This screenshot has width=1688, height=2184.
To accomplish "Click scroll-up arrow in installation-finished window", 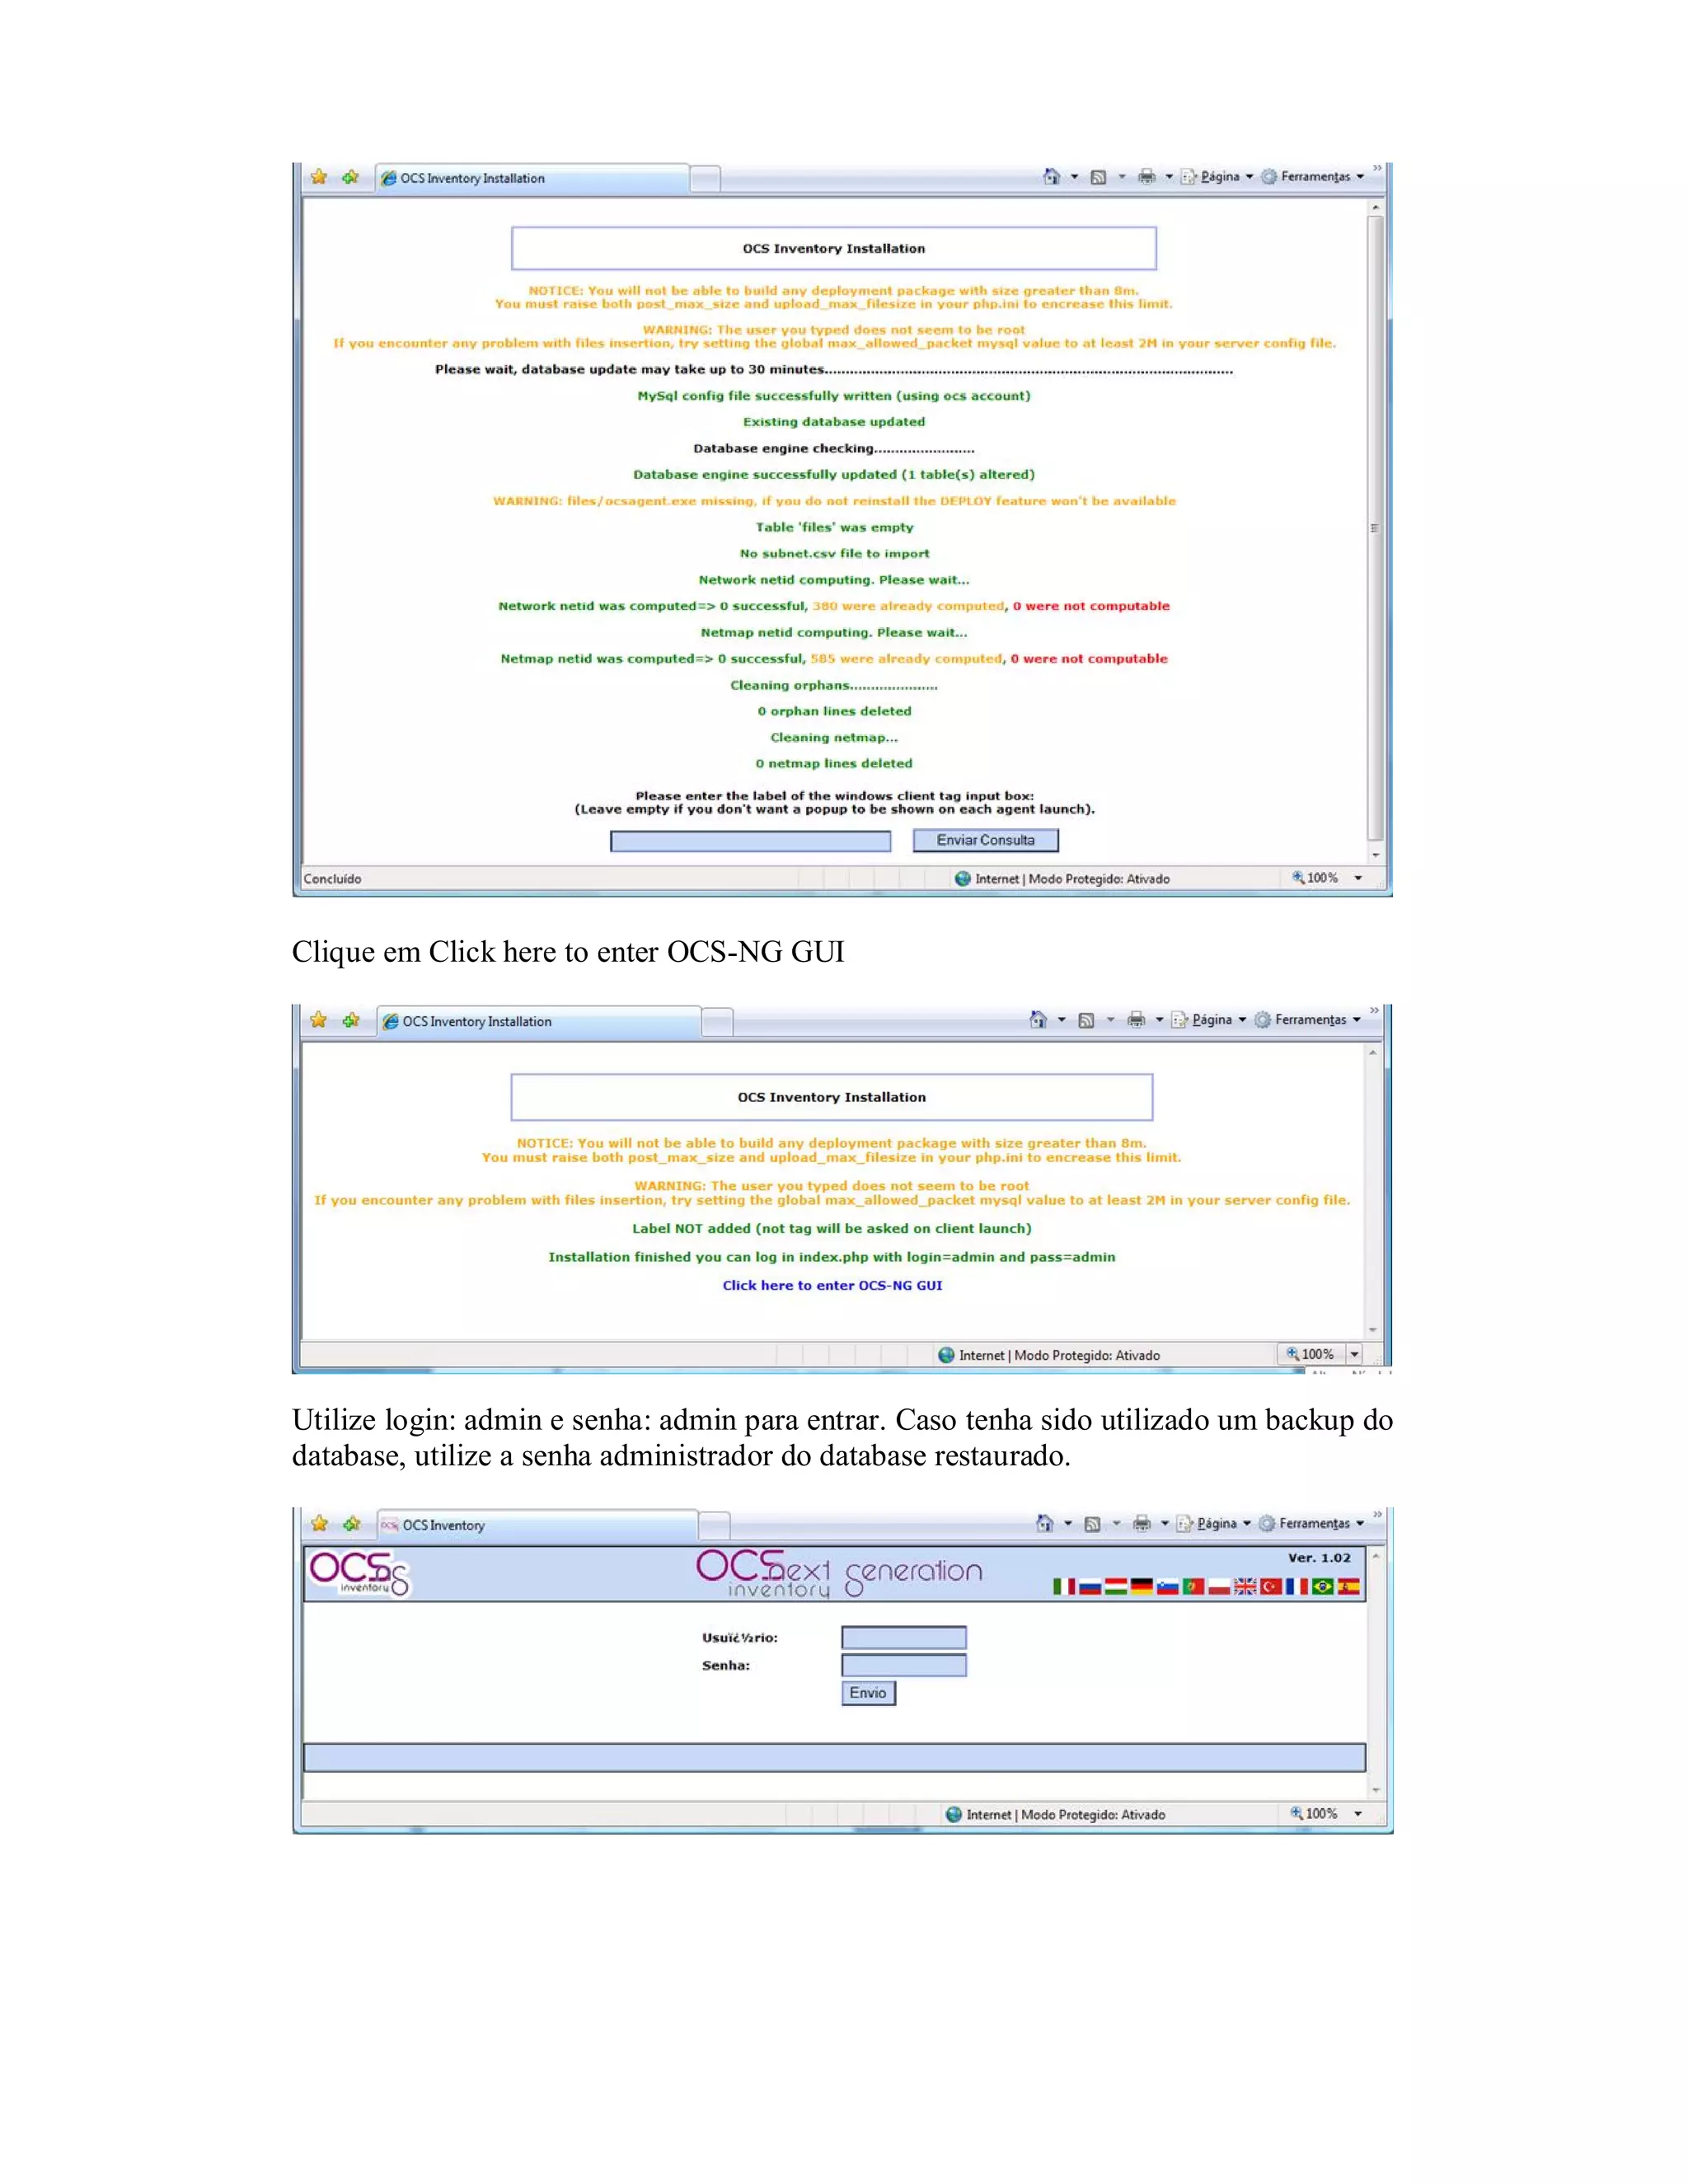I will pyautogui.click(x=1373, y=1052).
